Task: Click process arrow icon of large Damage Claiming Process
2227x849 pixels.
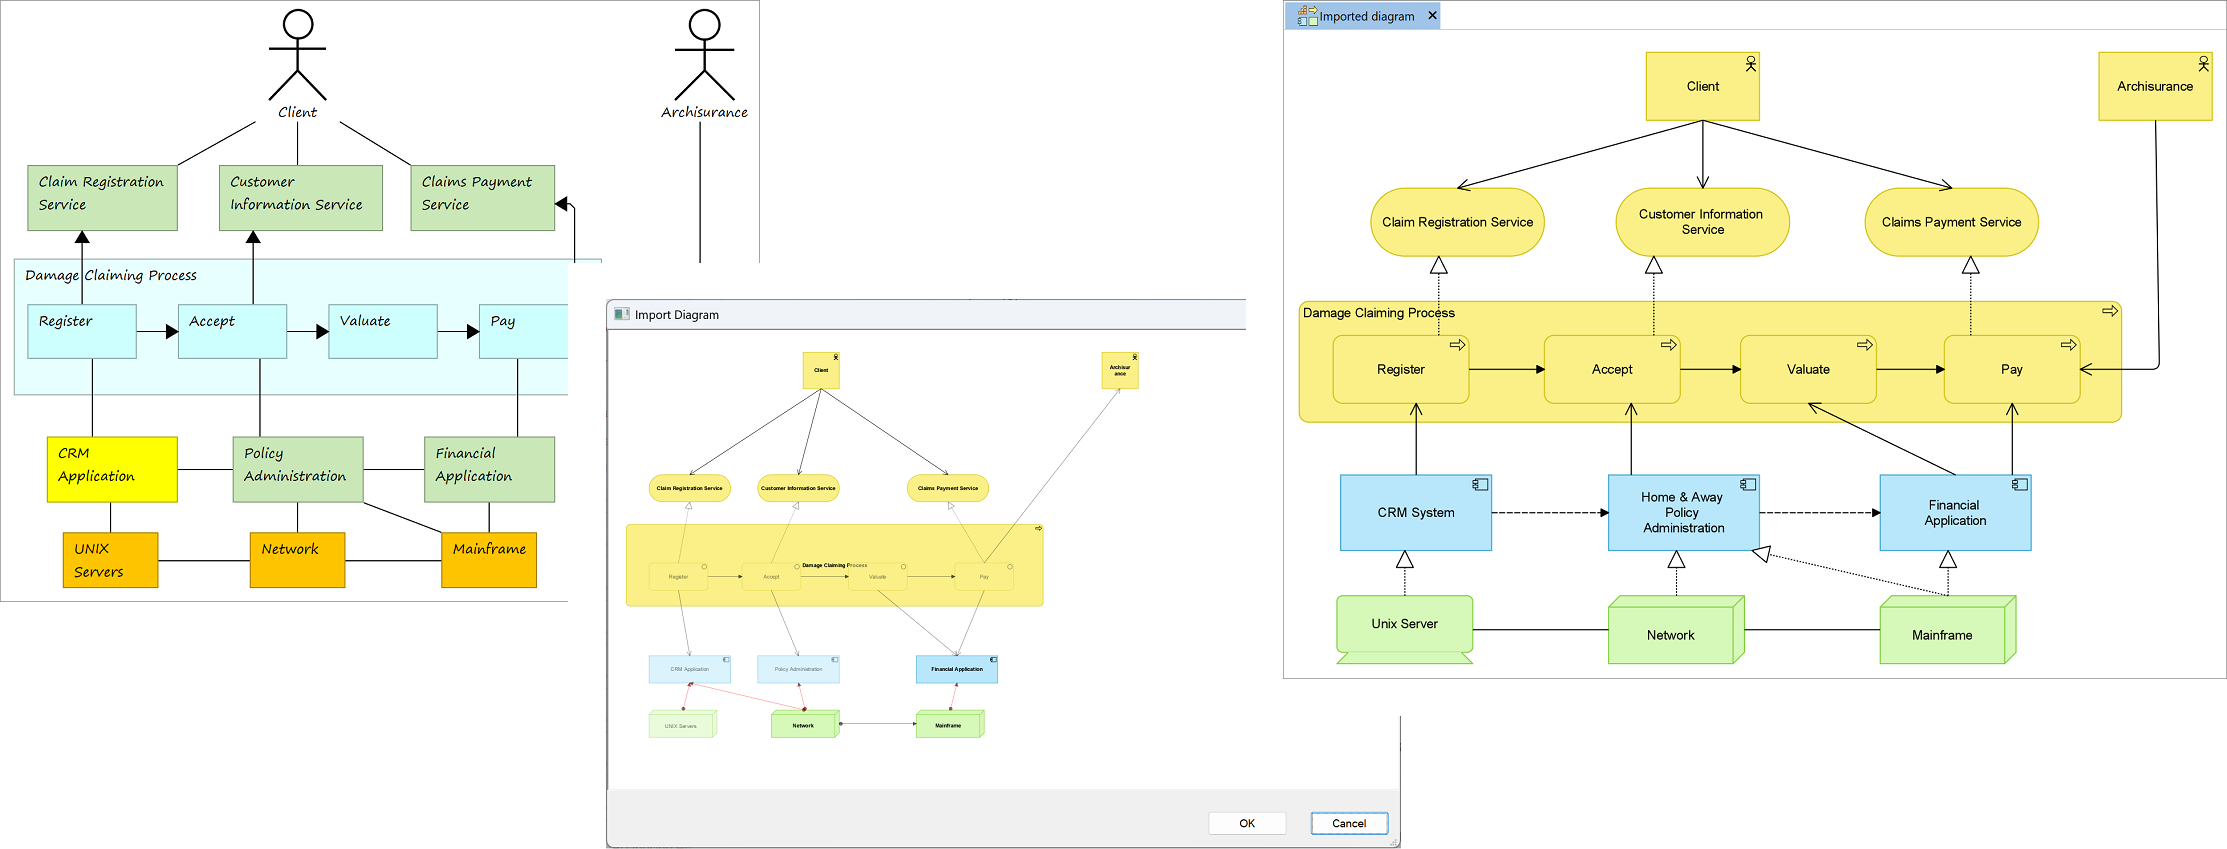Action: (x=2109, y=312)
